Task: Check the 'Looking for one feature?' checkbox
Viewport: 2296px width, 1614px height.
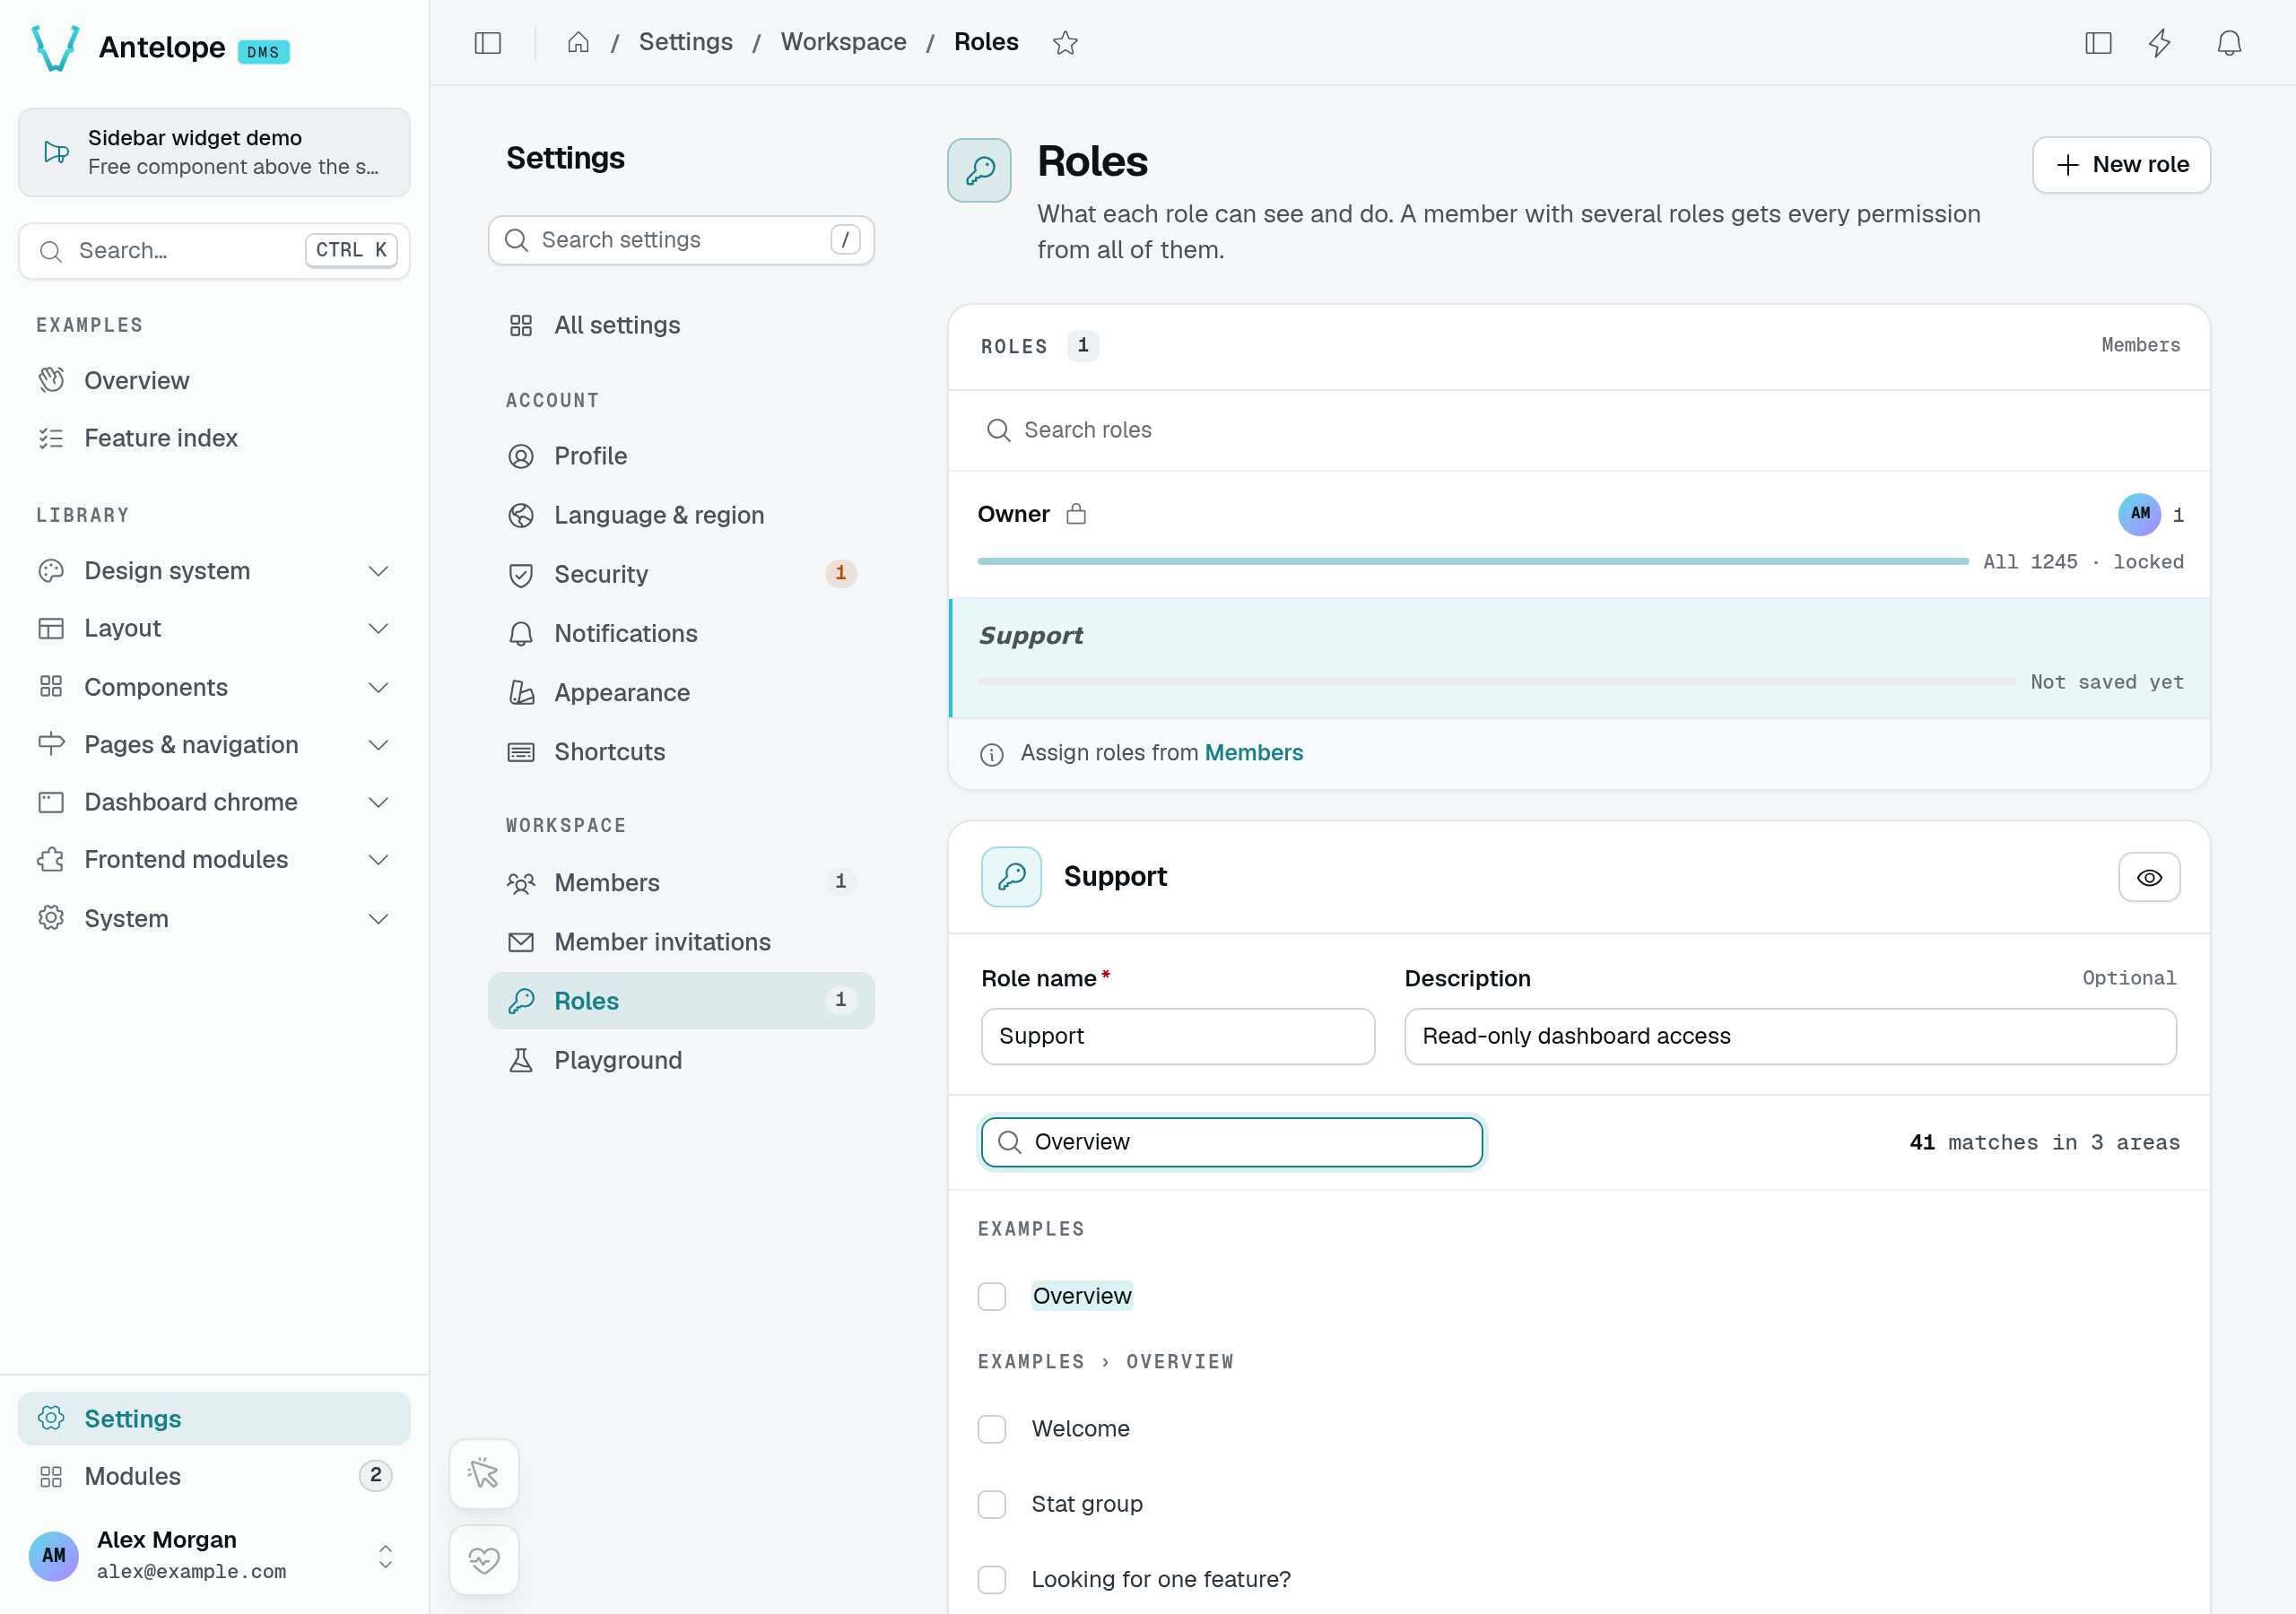Action: 991,1579
